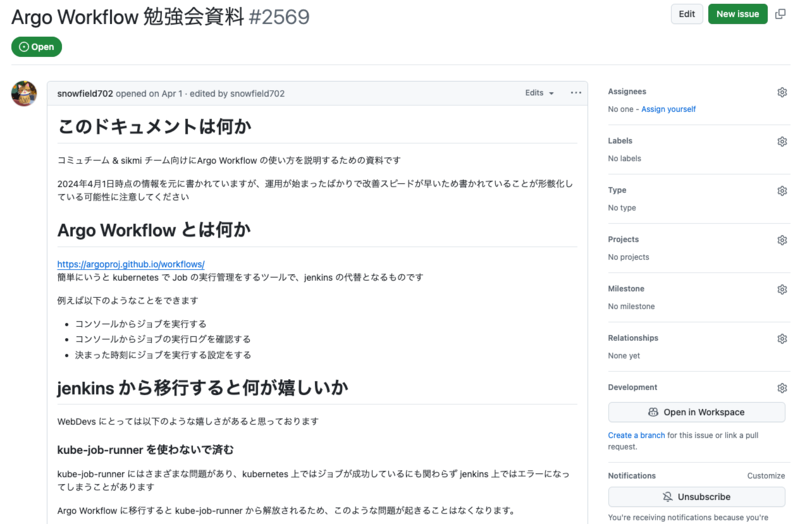This screenshot has height=524, width=800.
Task: Click the Open in Workspace button
Action: pyautogui.click(x=696, y=412)
